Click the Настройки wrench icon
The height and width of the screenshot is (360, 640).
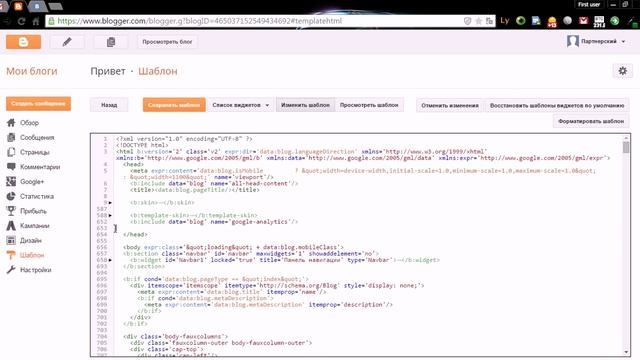tap(11, 270)
